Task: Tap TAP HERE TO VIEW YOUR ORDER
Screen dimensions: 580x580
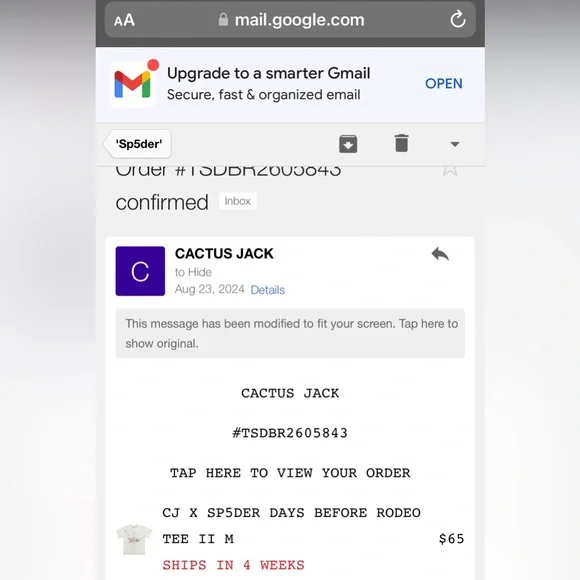Action: [290, 473]
